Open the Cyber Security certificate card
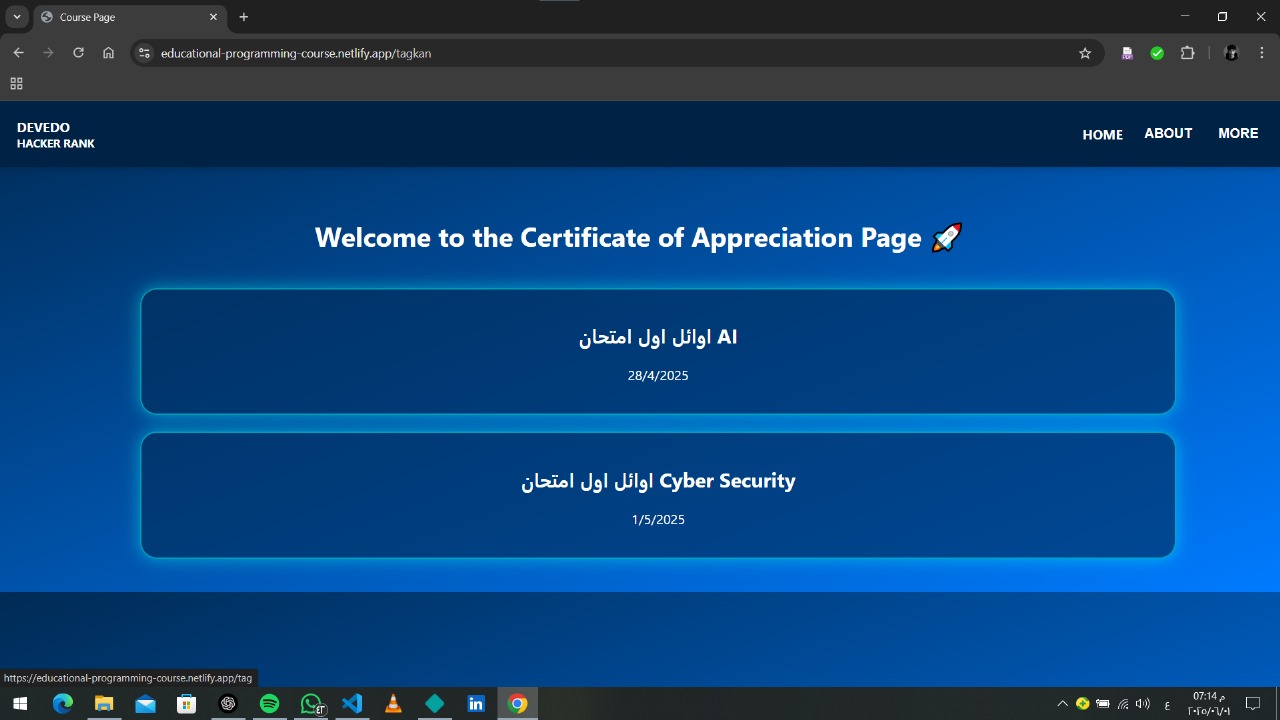Image resolution: width=1280 pixels, height=720 pixels. tap(658, 495)
